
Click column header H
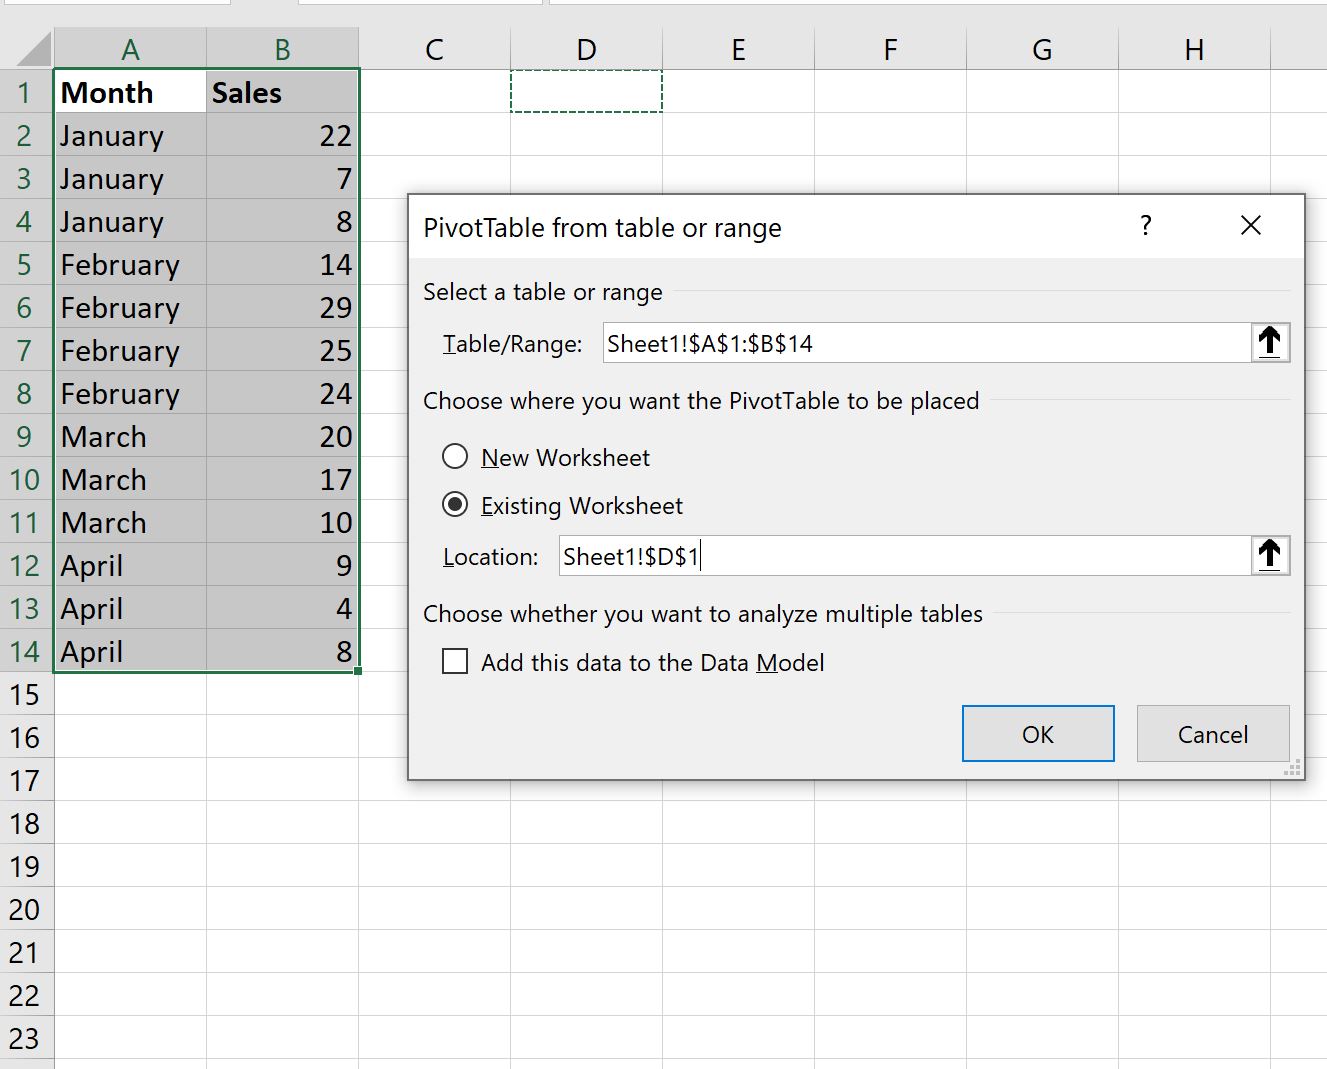(x=1193, y=47)
